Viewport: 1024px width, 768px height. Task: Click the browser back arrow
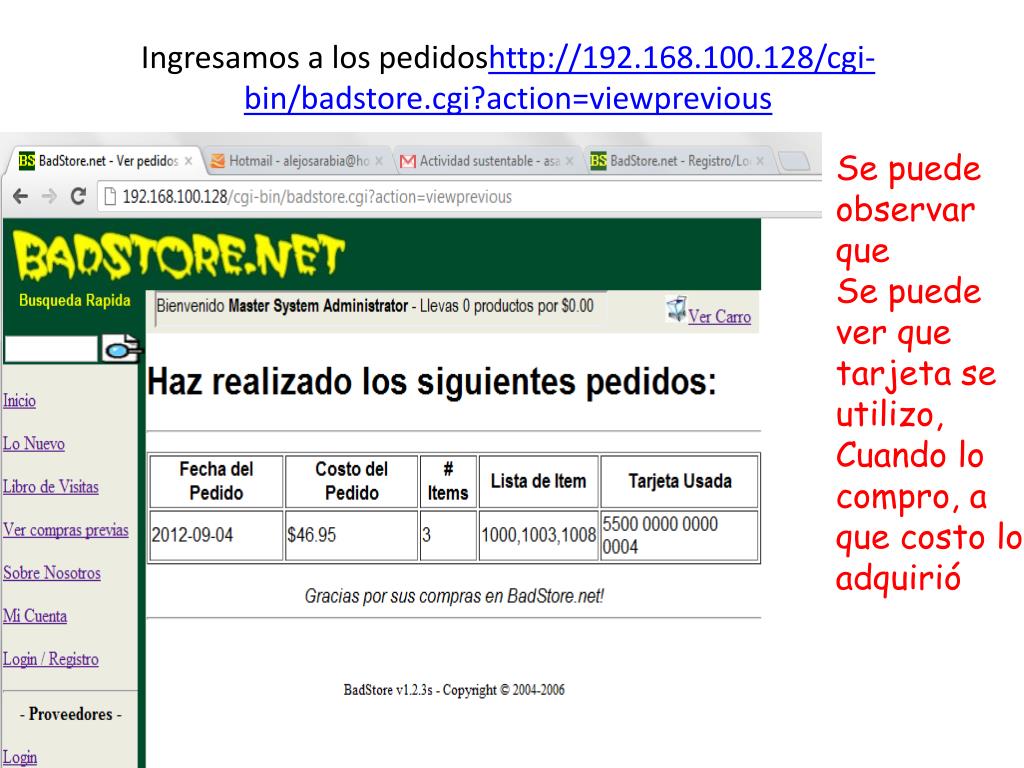pos(21,197)
